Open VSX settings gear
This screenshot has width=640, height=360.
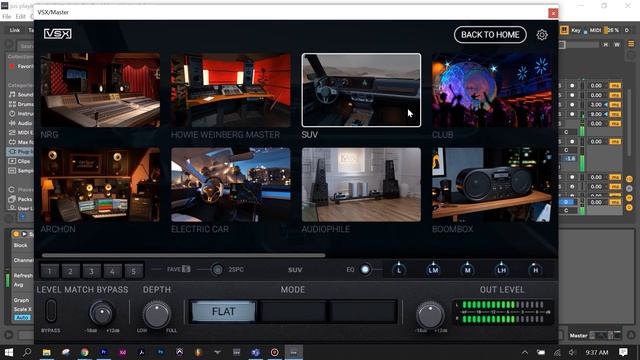click(x=542, y=35)
